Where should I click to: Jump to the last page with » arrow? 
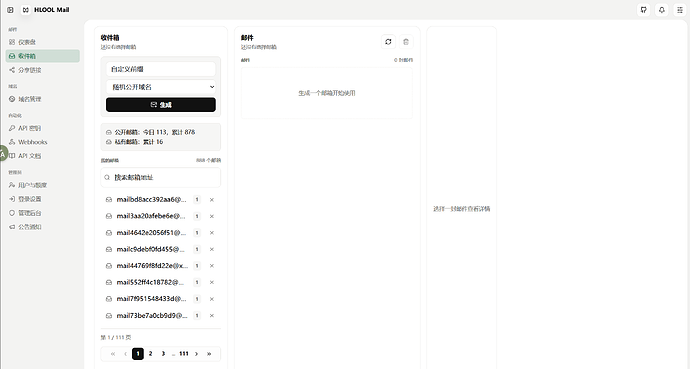coord(209,354)
